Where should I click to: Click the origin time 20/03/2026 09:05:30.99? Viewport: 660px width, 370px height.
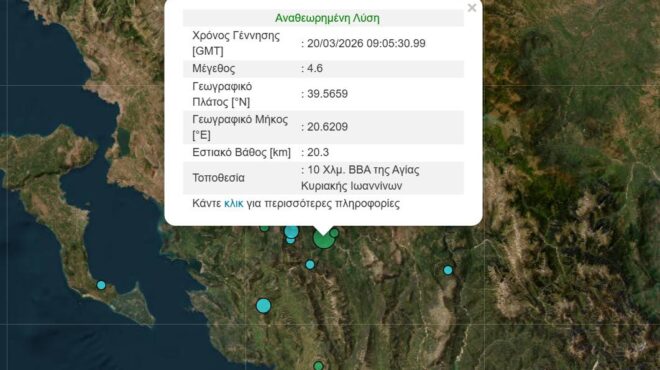pyautogui.click(x=366, y=43)
